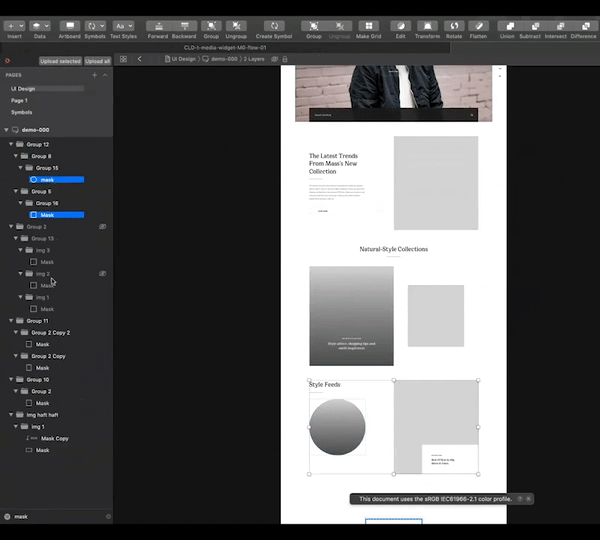Collapse Img haft haft group
Image resolution: width=600 pixels, height=540 pixels.
(x=11, y=414)
